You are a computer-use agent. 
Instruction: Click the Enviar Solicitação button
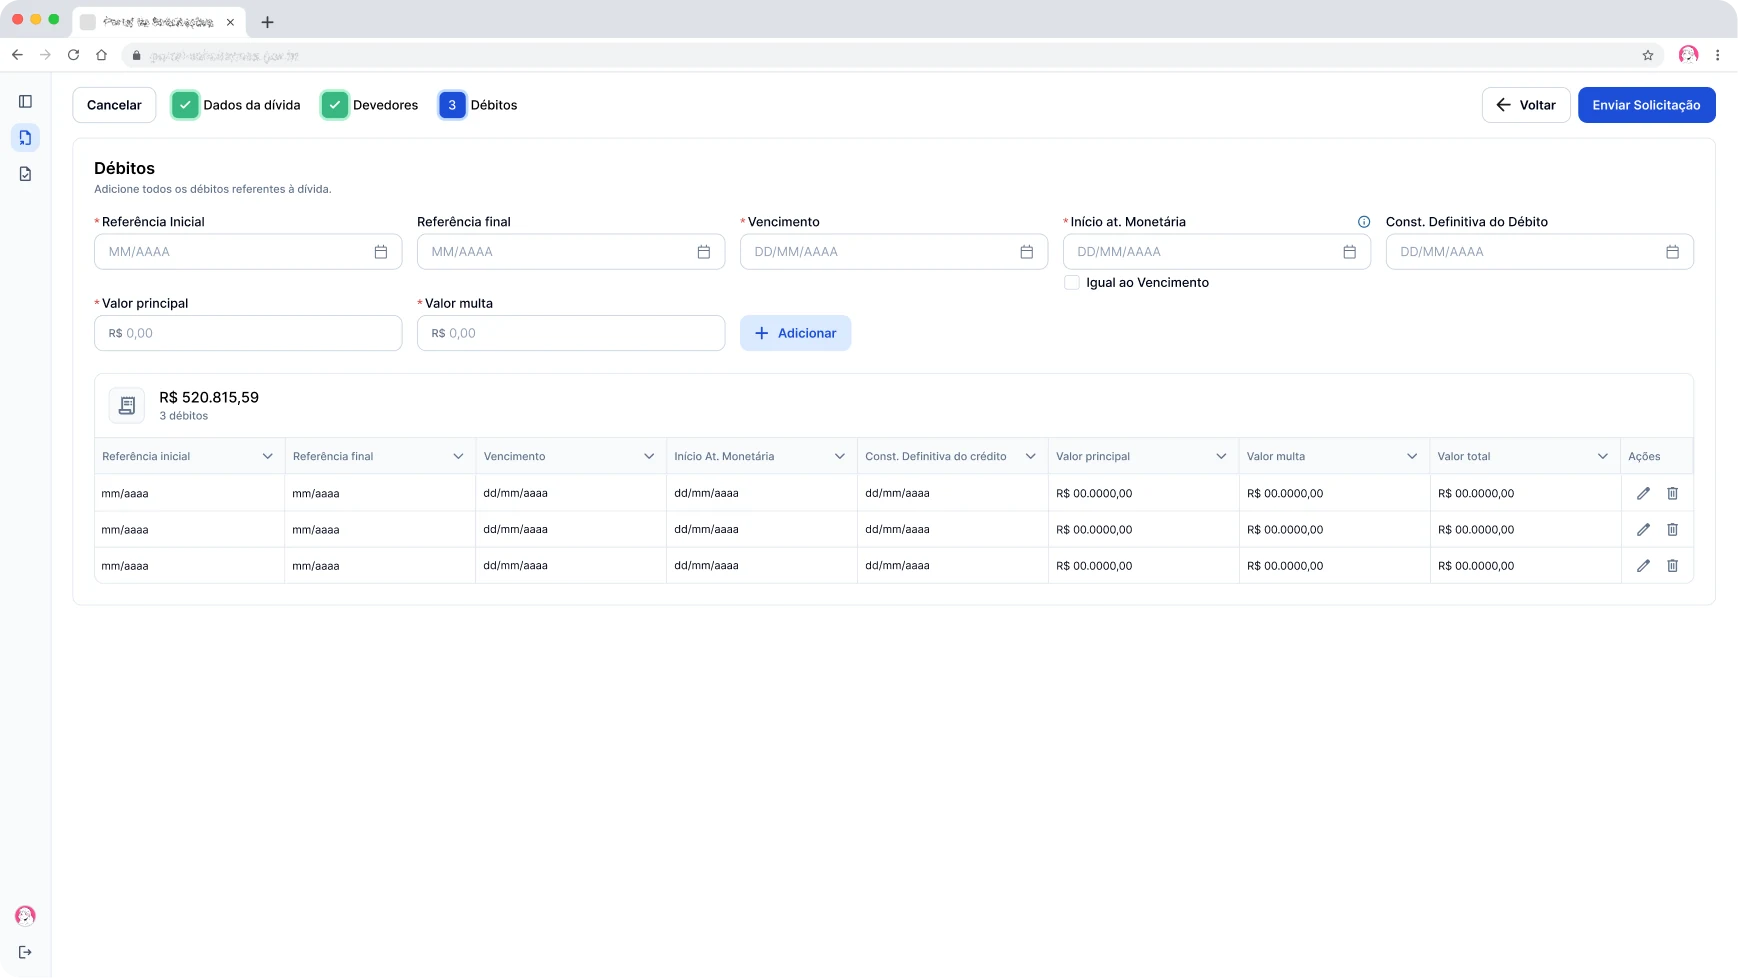(x=1646, y=105)
